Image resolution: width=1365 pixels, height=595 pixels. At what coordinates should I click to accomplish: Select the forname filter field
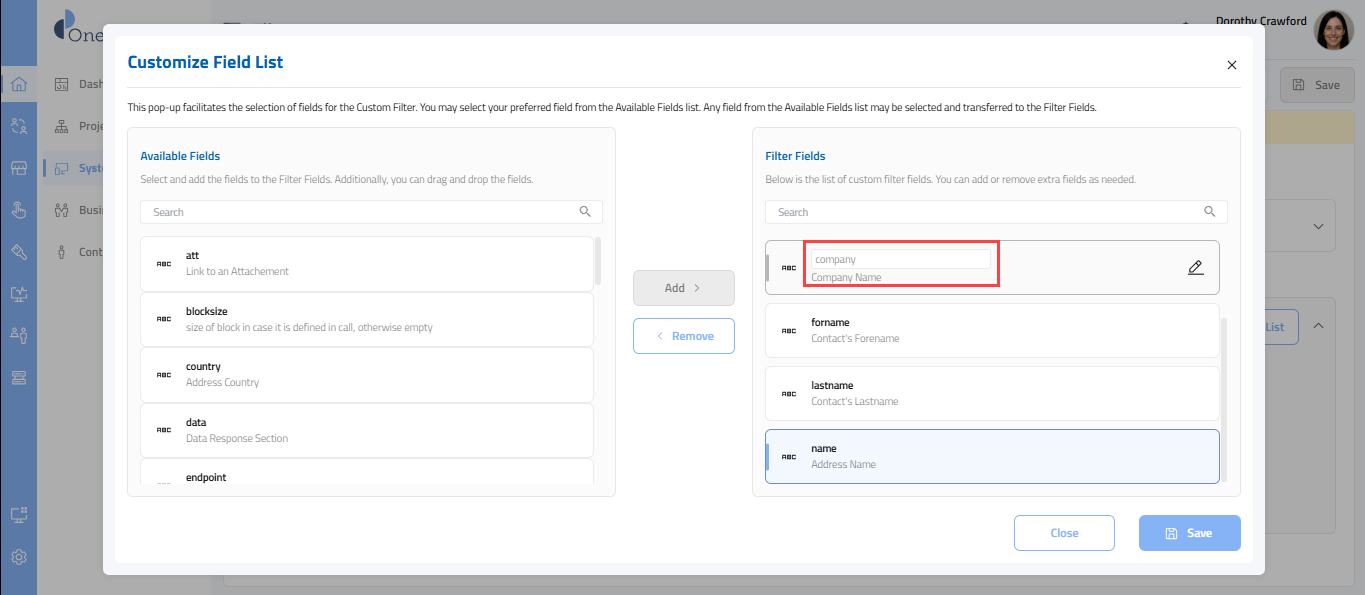(x=991, y=330)
